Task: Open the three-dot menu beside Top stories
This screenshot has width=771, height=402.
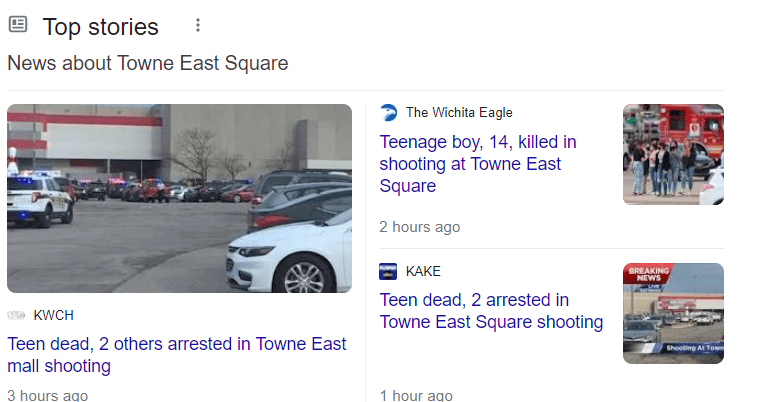Action: click(x=198, y=26)
